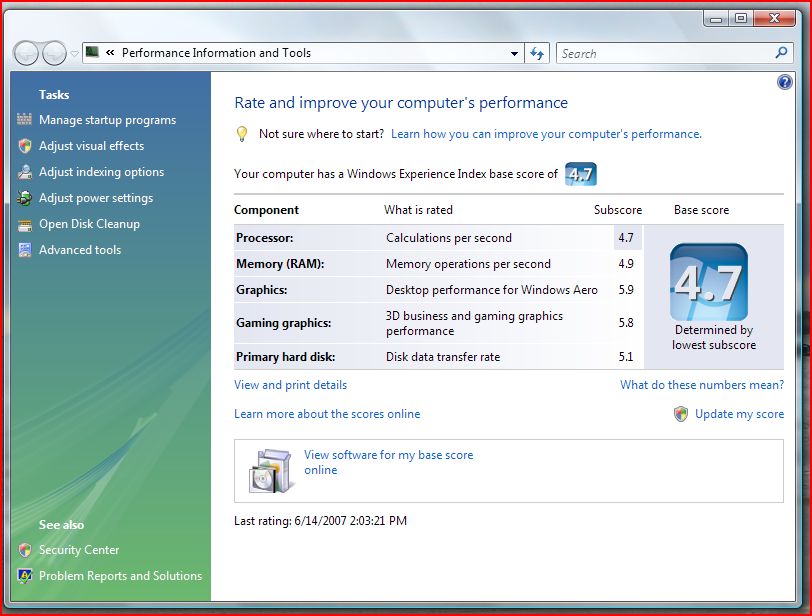Image resolution: width=812 pixels, height=616 pixels.
Task: Click Disk data transfer rate text
Action: [x=443, y=357]
